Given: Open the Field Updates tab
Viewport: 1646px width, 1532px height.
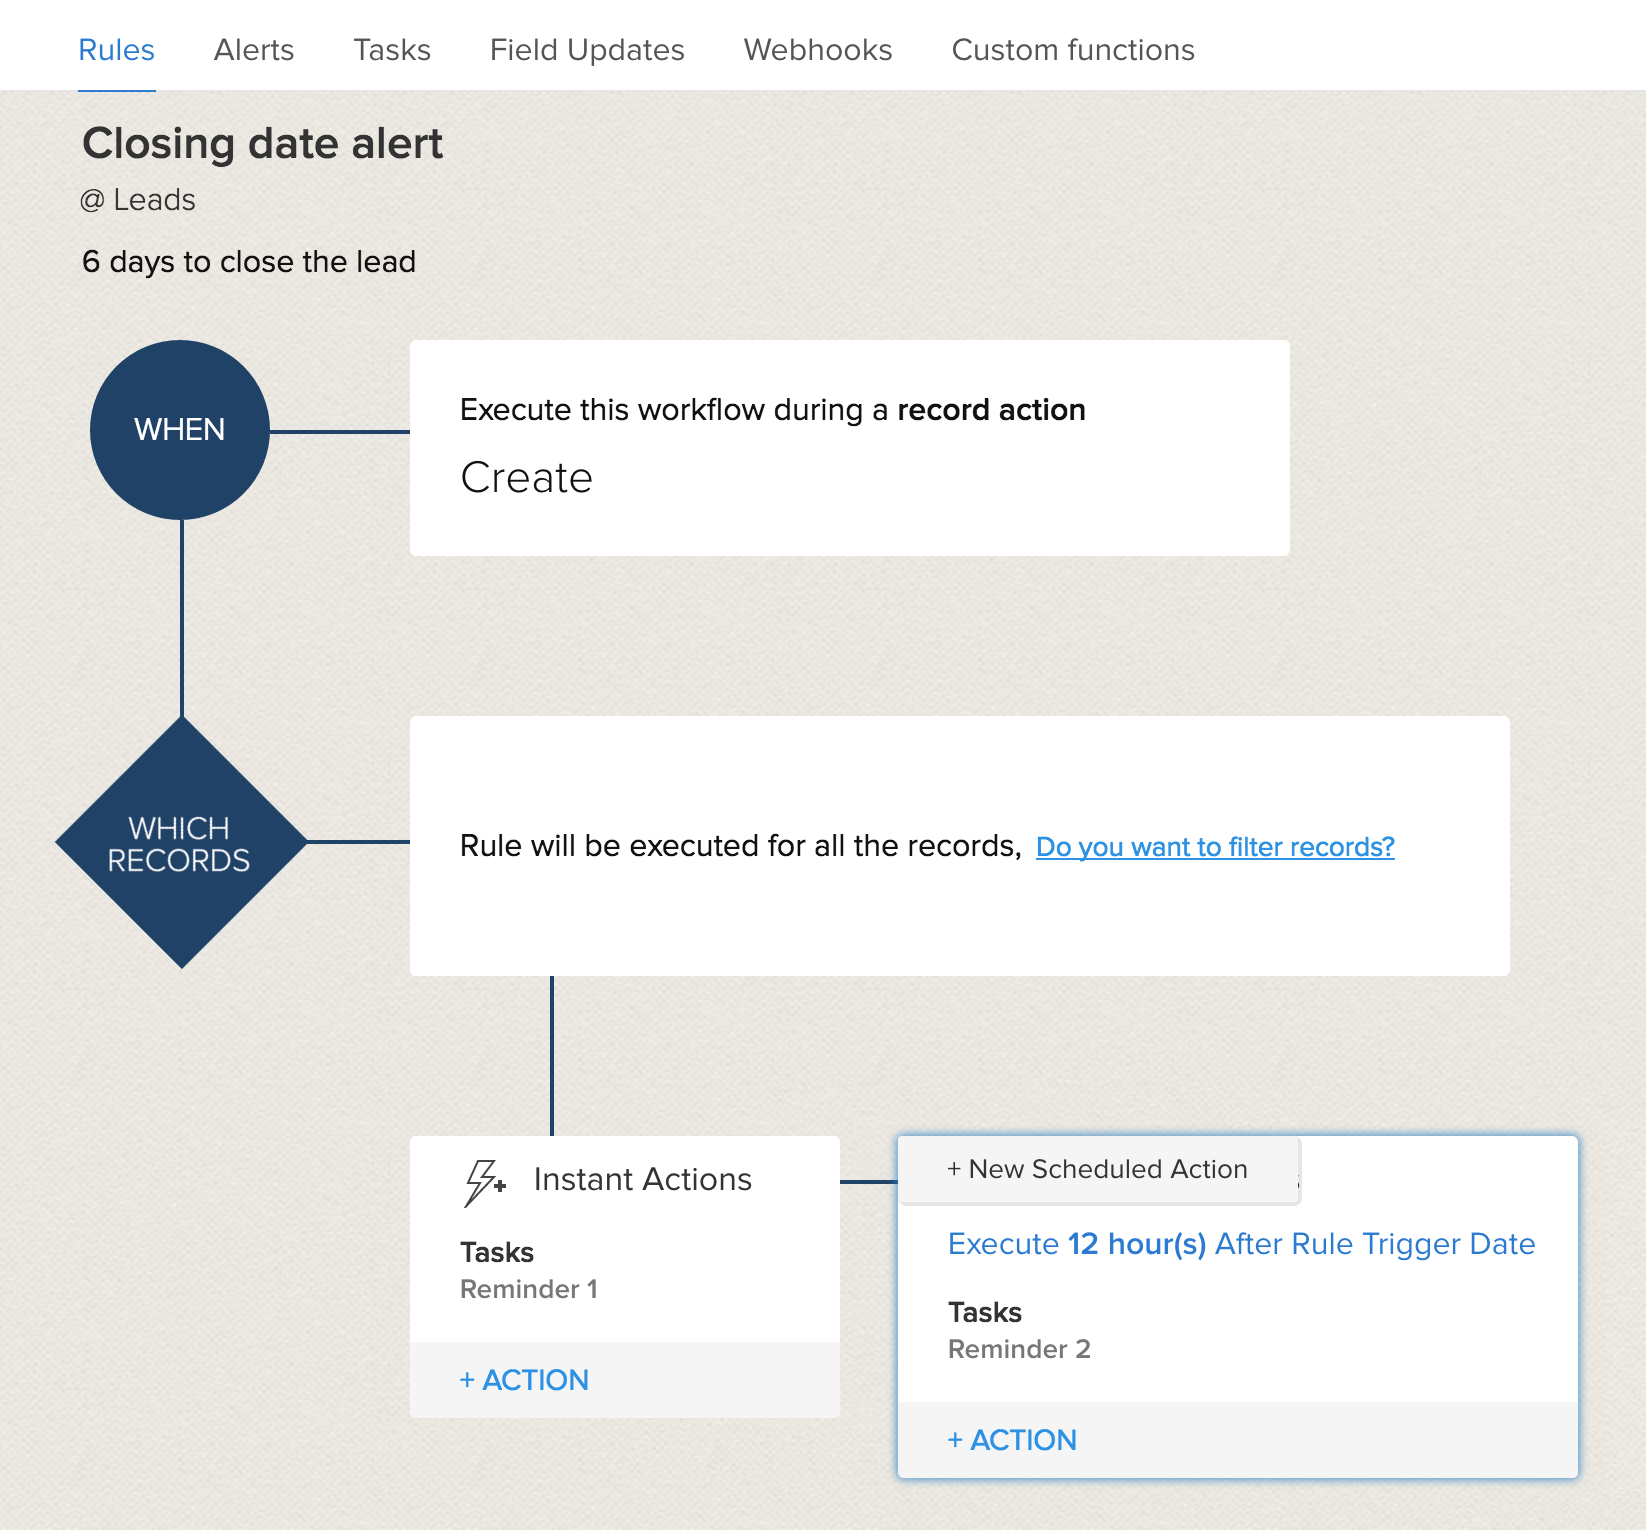Looking at the screenshot, I should [587, 50].
